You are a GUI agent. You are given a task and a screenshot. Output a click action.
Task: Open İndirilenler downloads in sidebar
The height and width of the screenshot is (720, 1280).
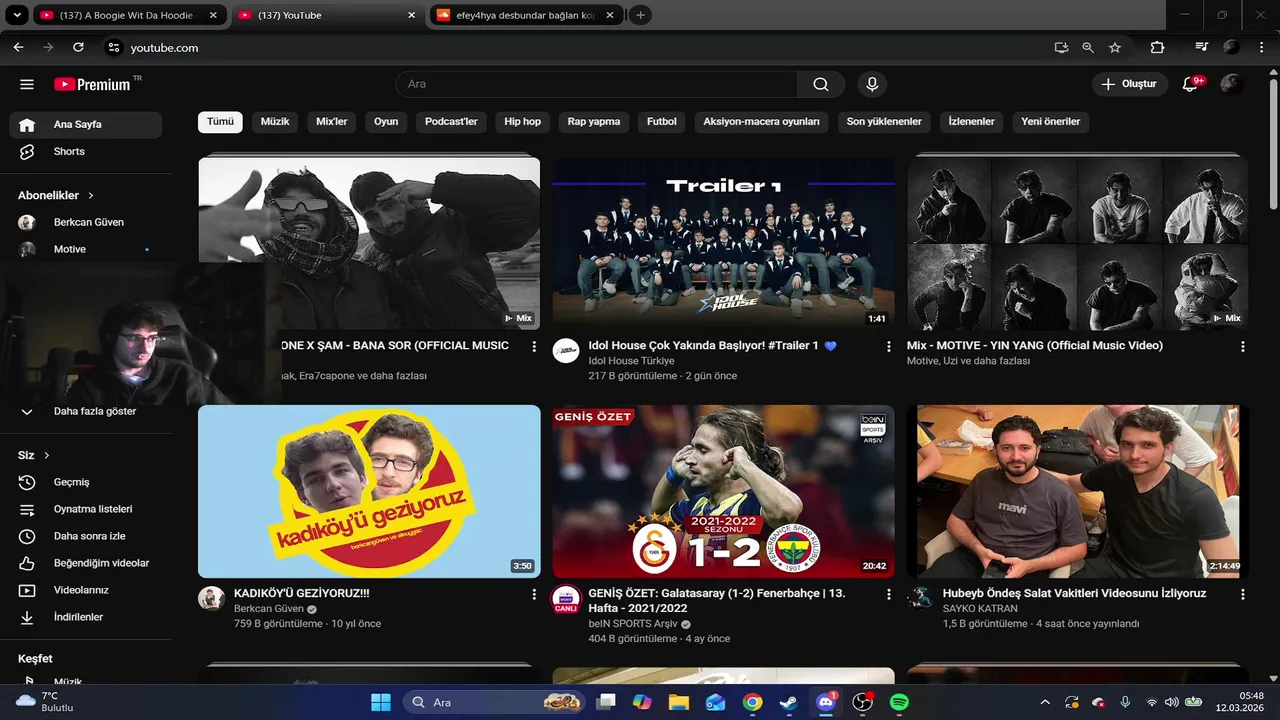coord(86,617)
